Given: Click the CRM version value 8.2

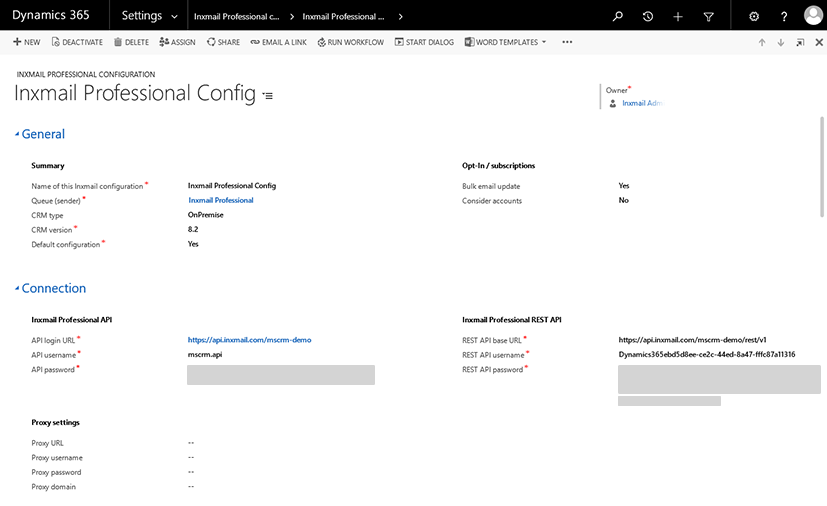Looking at the screenshot, I should click(193, 229).
